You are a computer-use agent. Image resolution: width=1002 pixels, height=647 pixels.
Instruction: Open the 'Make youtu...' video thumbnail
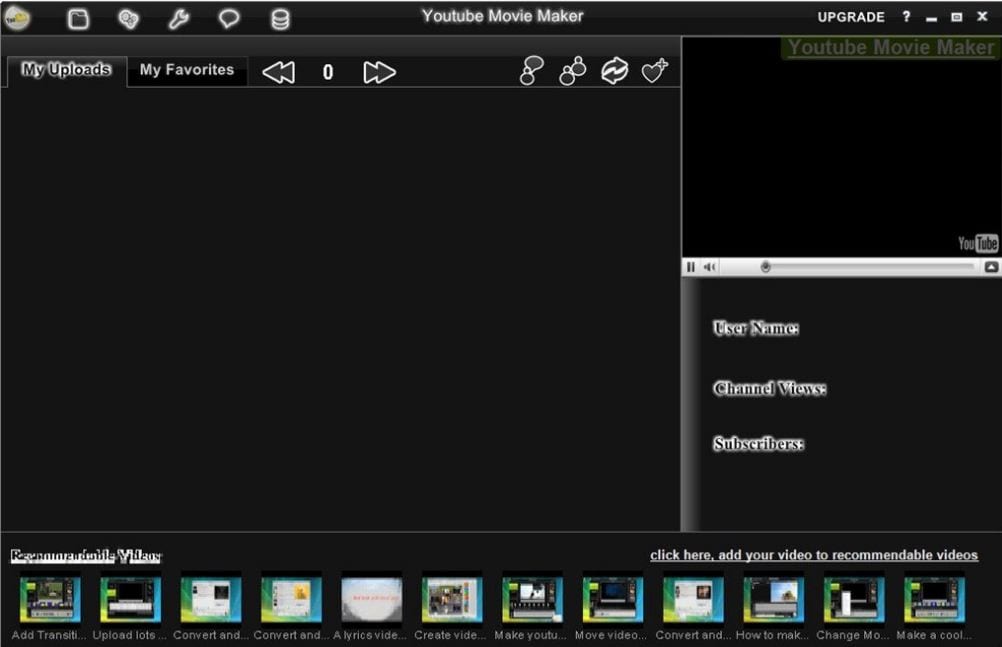click(532, 599)
